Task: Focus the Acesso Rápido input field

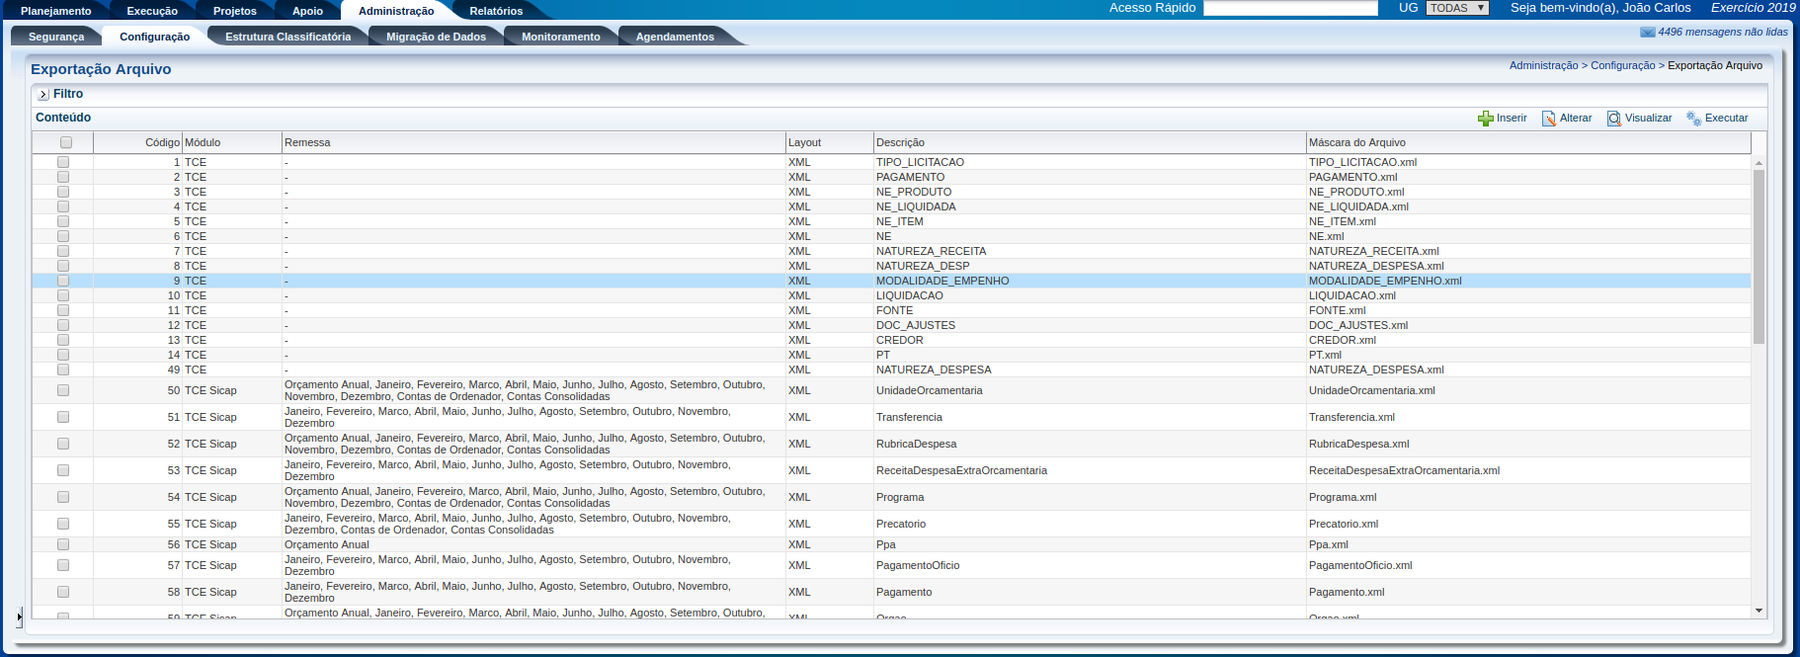Action: 1290,8
